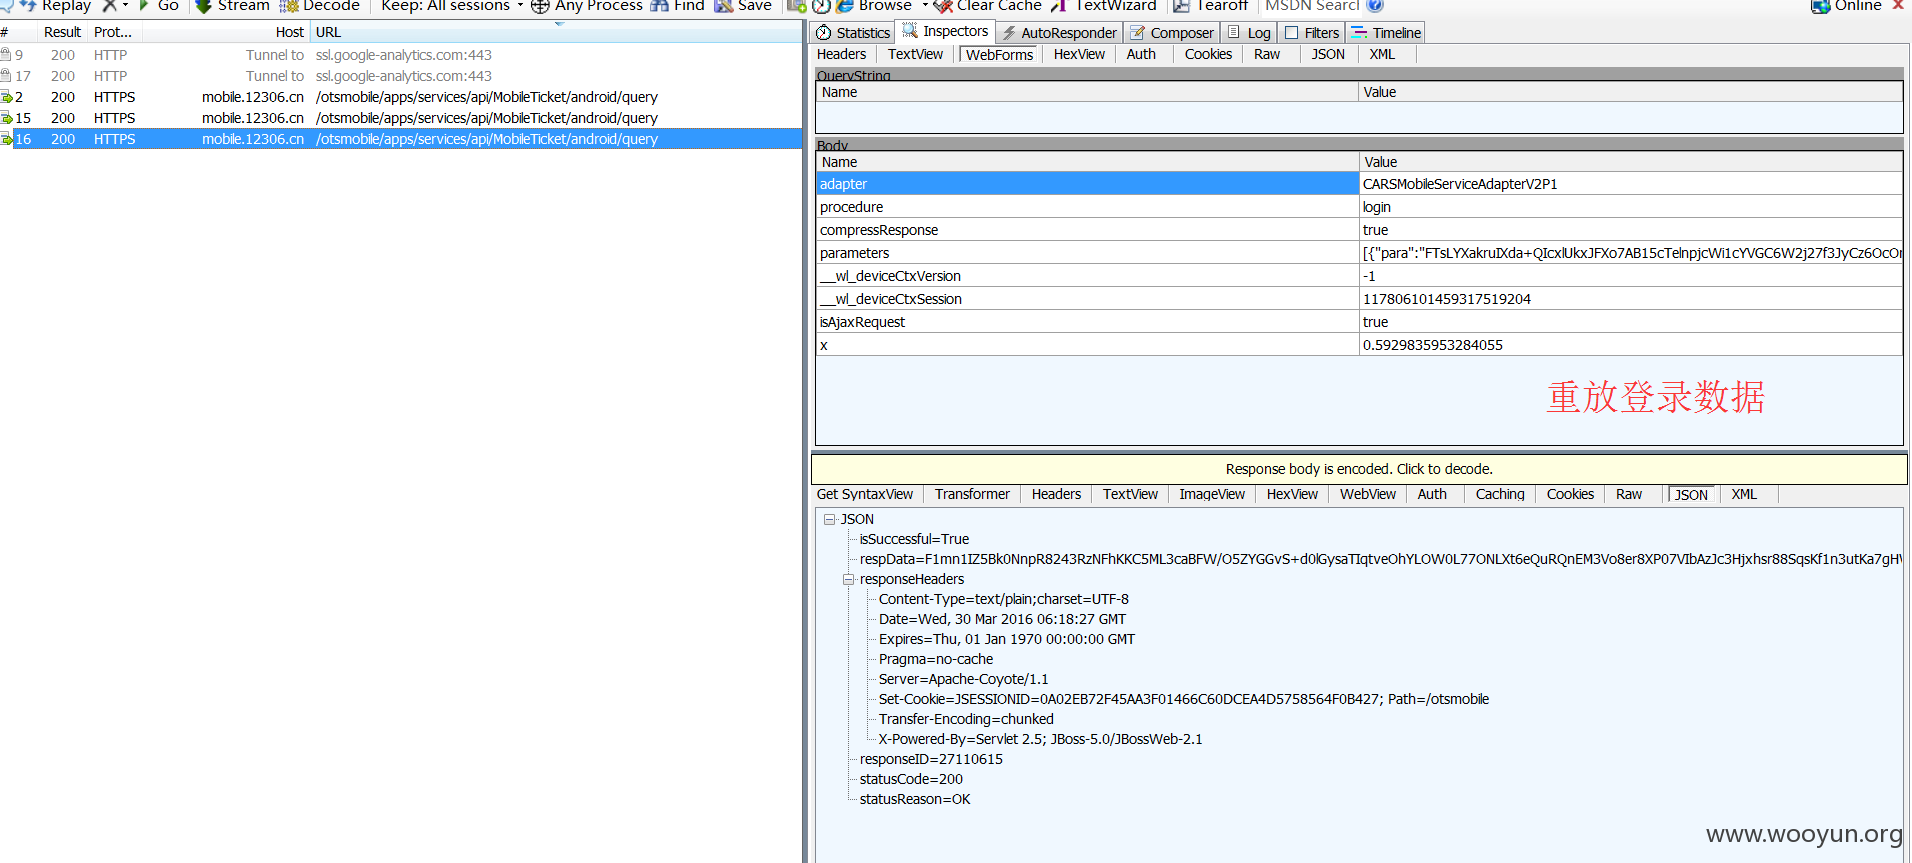Select the statusCode=200 tree item

pos(911,779)
